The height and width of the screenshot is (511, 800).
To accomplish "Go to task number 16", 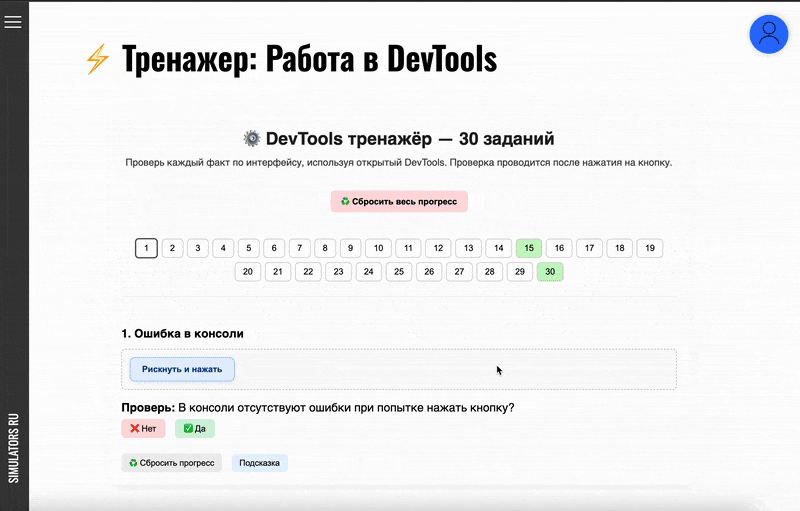I will 559,248.
